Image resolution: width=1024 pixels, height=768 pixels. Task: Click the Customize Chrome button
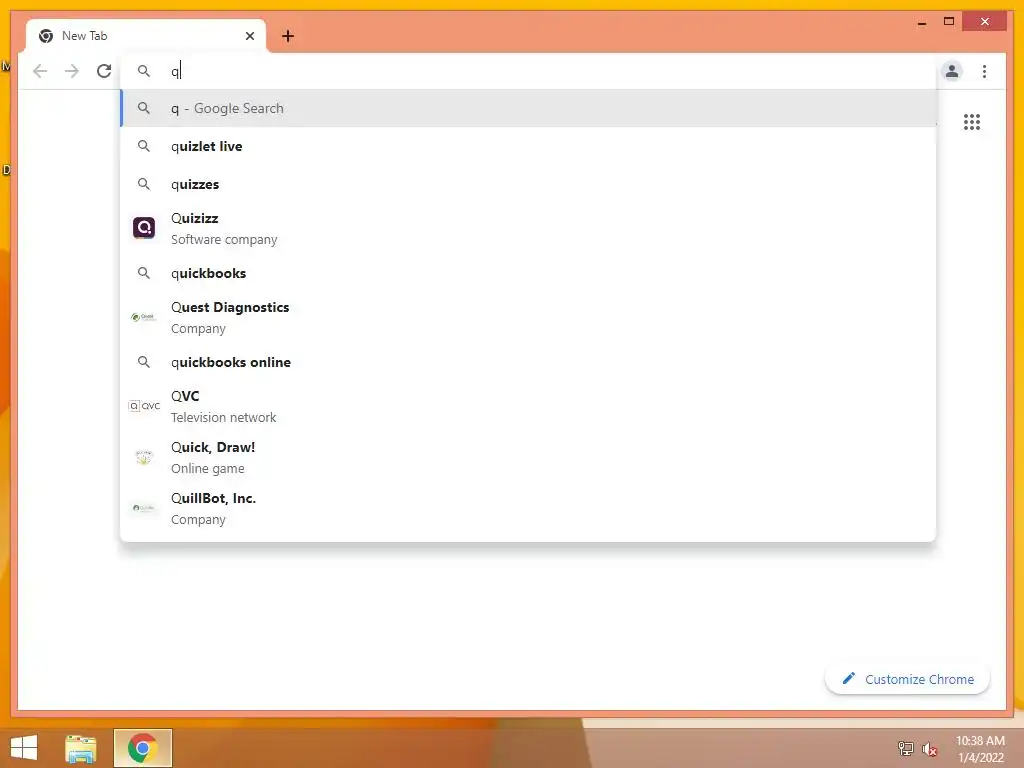908,679
